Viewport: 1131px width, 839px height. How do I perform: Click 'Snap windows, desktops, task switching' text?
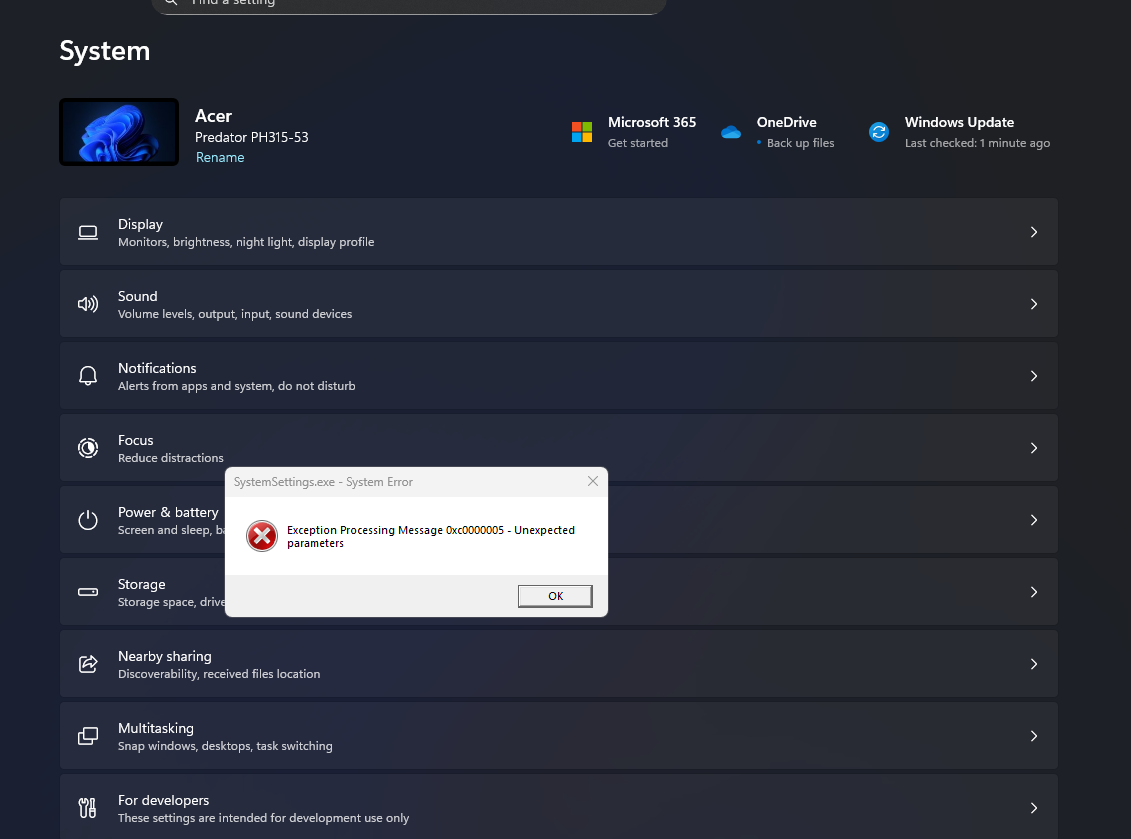click(225, 746)
